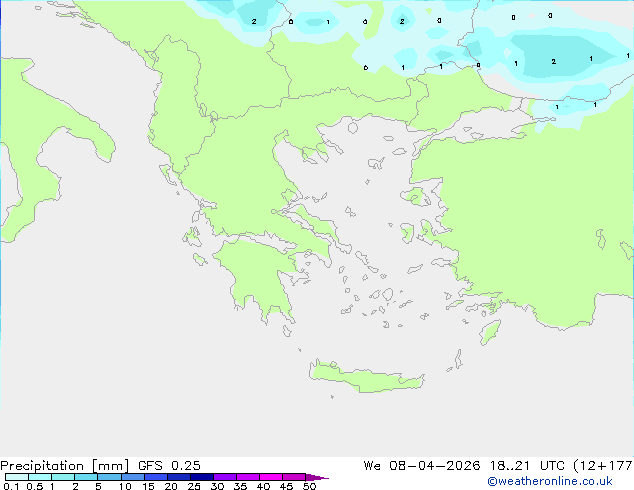Pick the legend swatch between 40 and 45
634x490 pixels.
[x=271, y=477]
